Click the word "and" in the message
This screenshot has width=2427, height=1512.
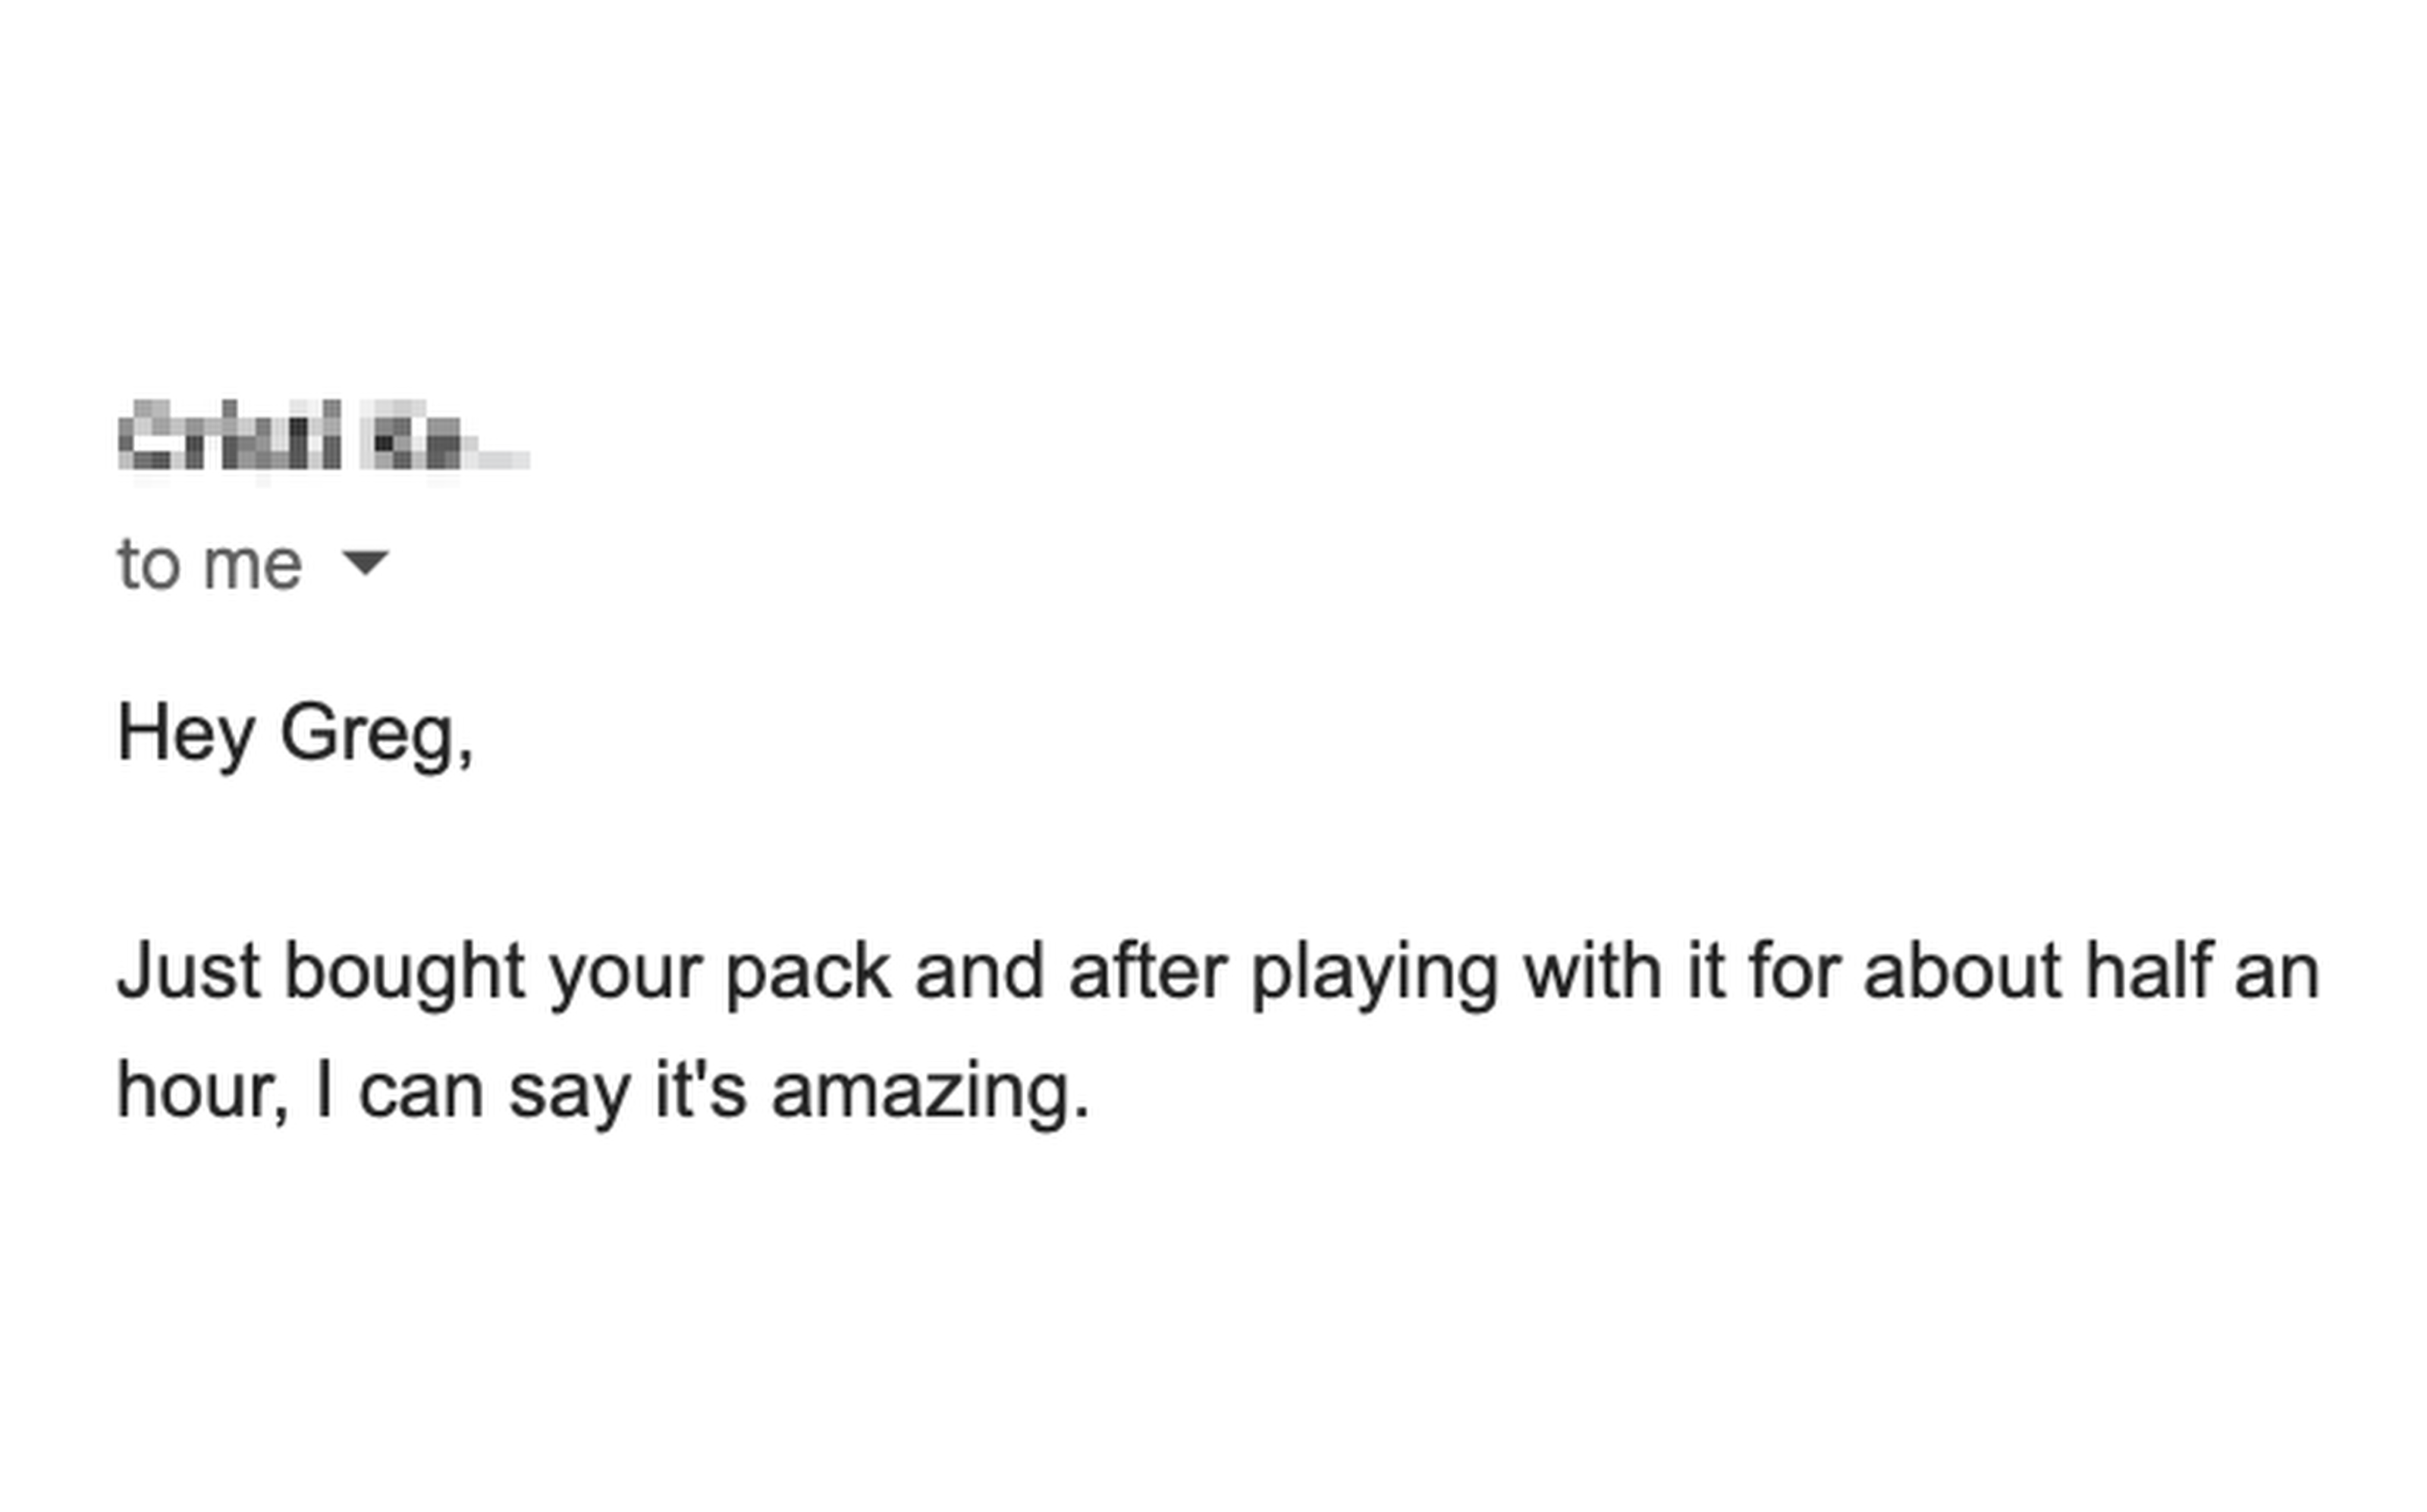point(979,971)
